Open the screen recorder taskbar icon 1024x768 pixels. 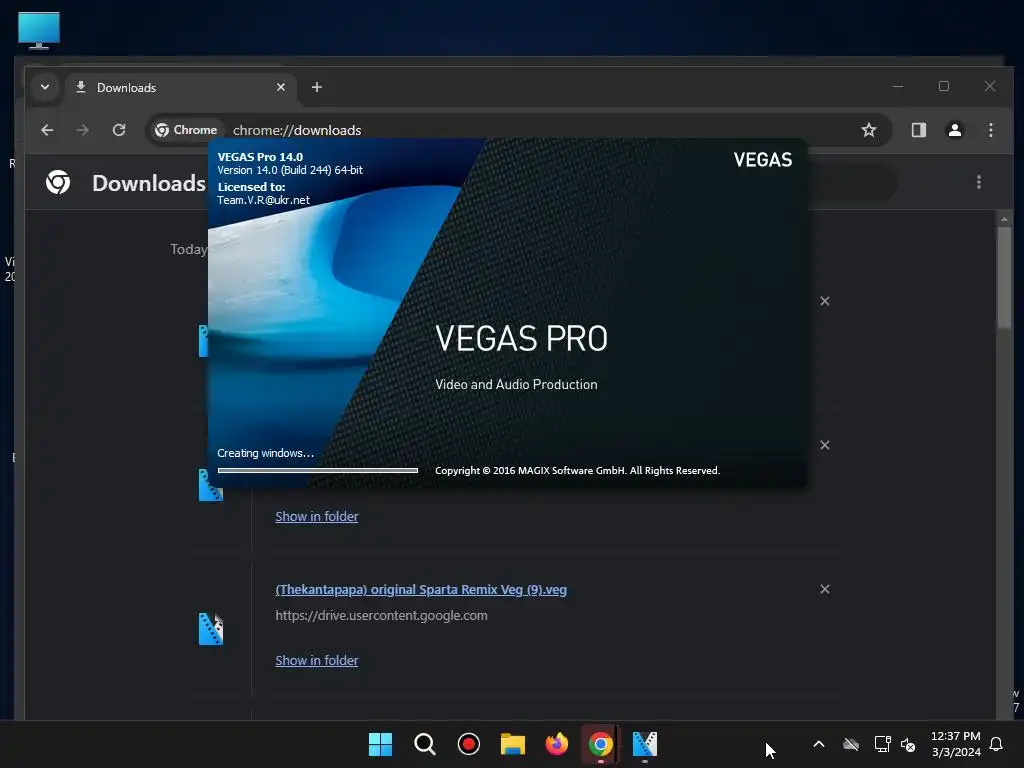pyautogui.click(x=469, y=744)
